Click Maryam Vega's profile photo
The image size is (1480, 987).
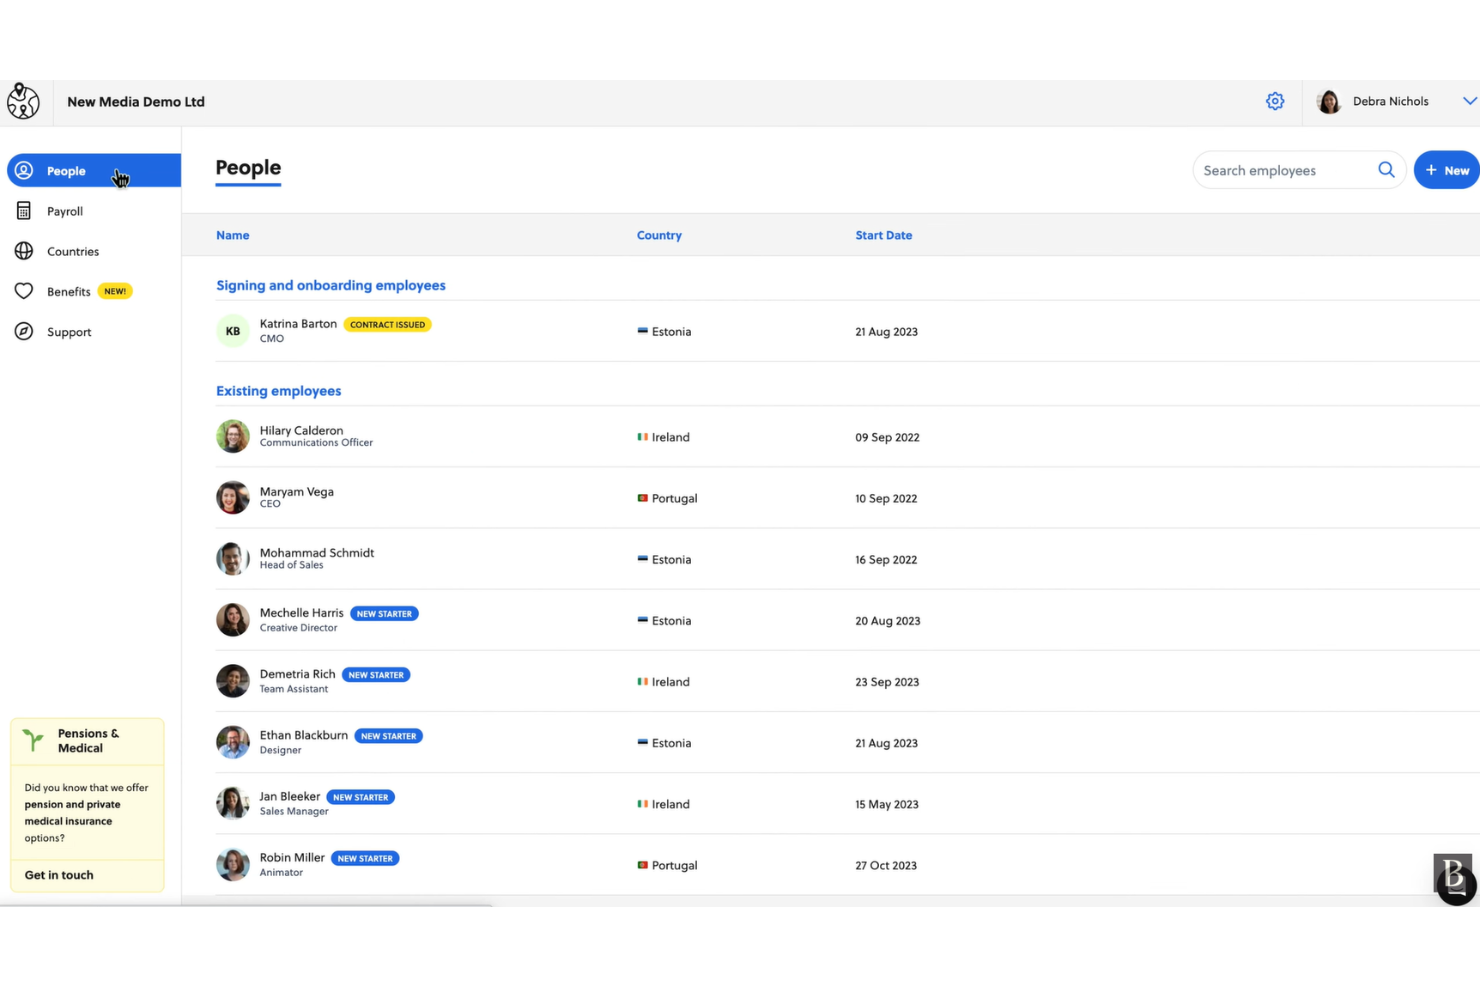point(232,497)
